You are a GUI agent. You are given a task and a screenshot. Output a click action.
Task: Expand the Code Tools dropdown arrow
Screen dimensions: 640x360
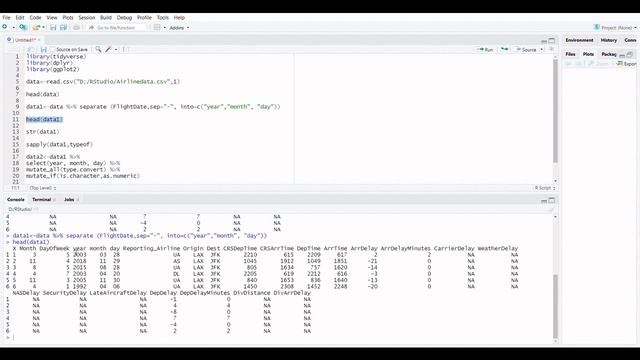[x=116, y=50]
